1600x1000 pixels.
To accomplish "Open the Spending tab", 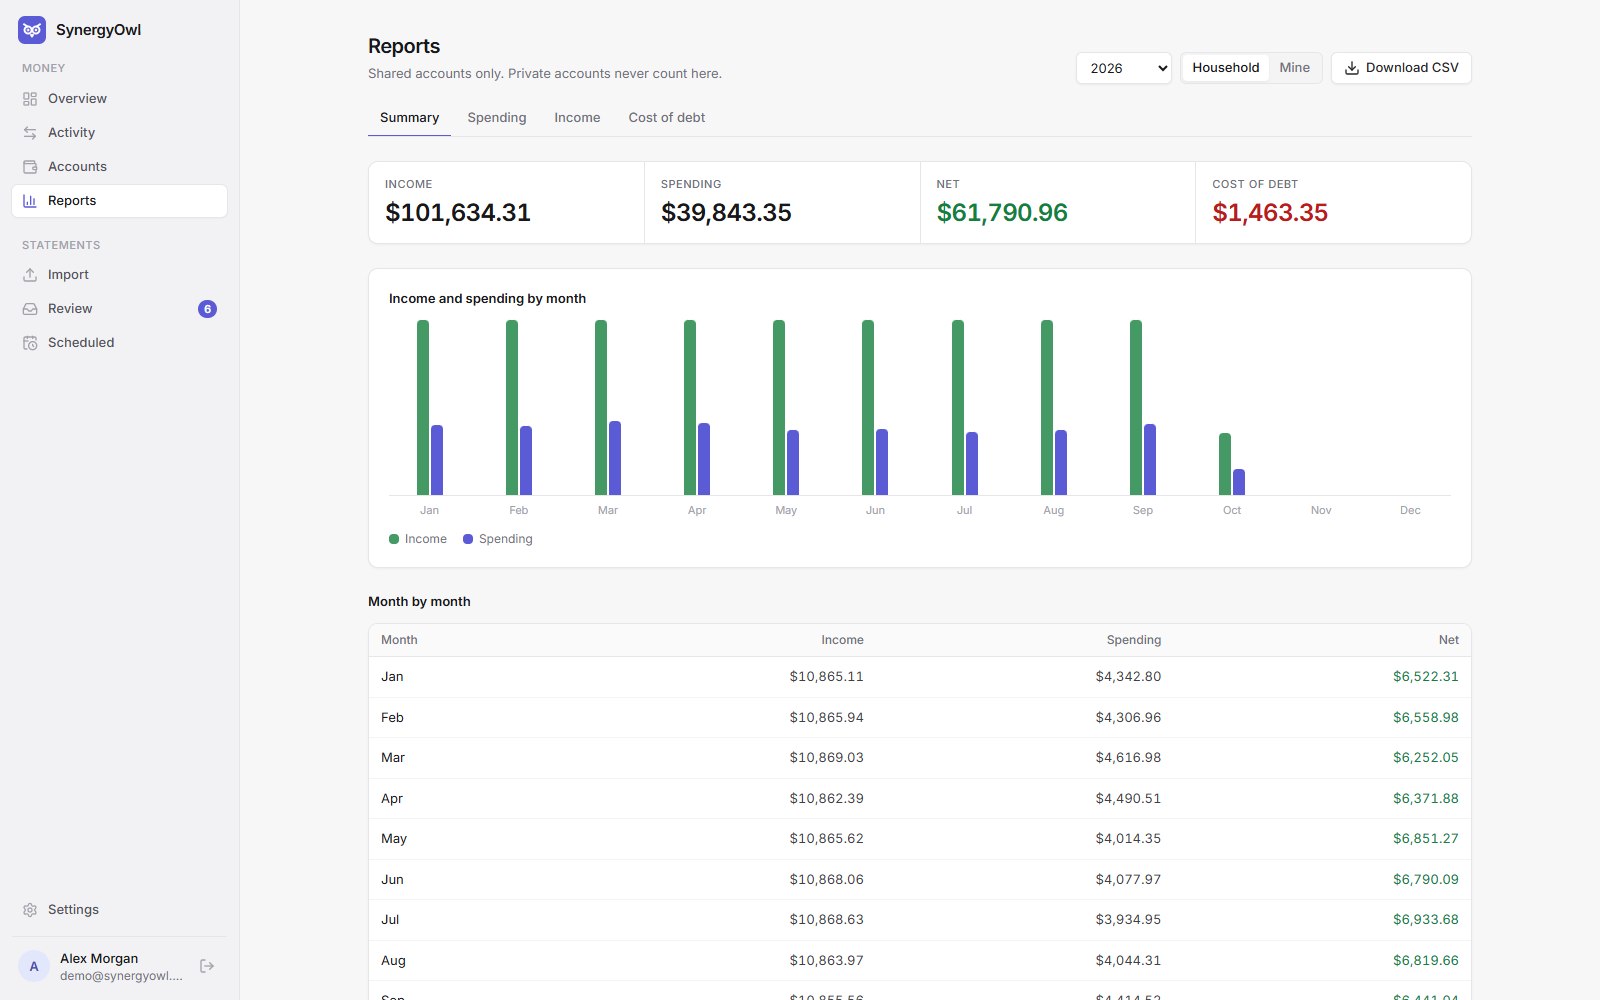I will [497, 118].
